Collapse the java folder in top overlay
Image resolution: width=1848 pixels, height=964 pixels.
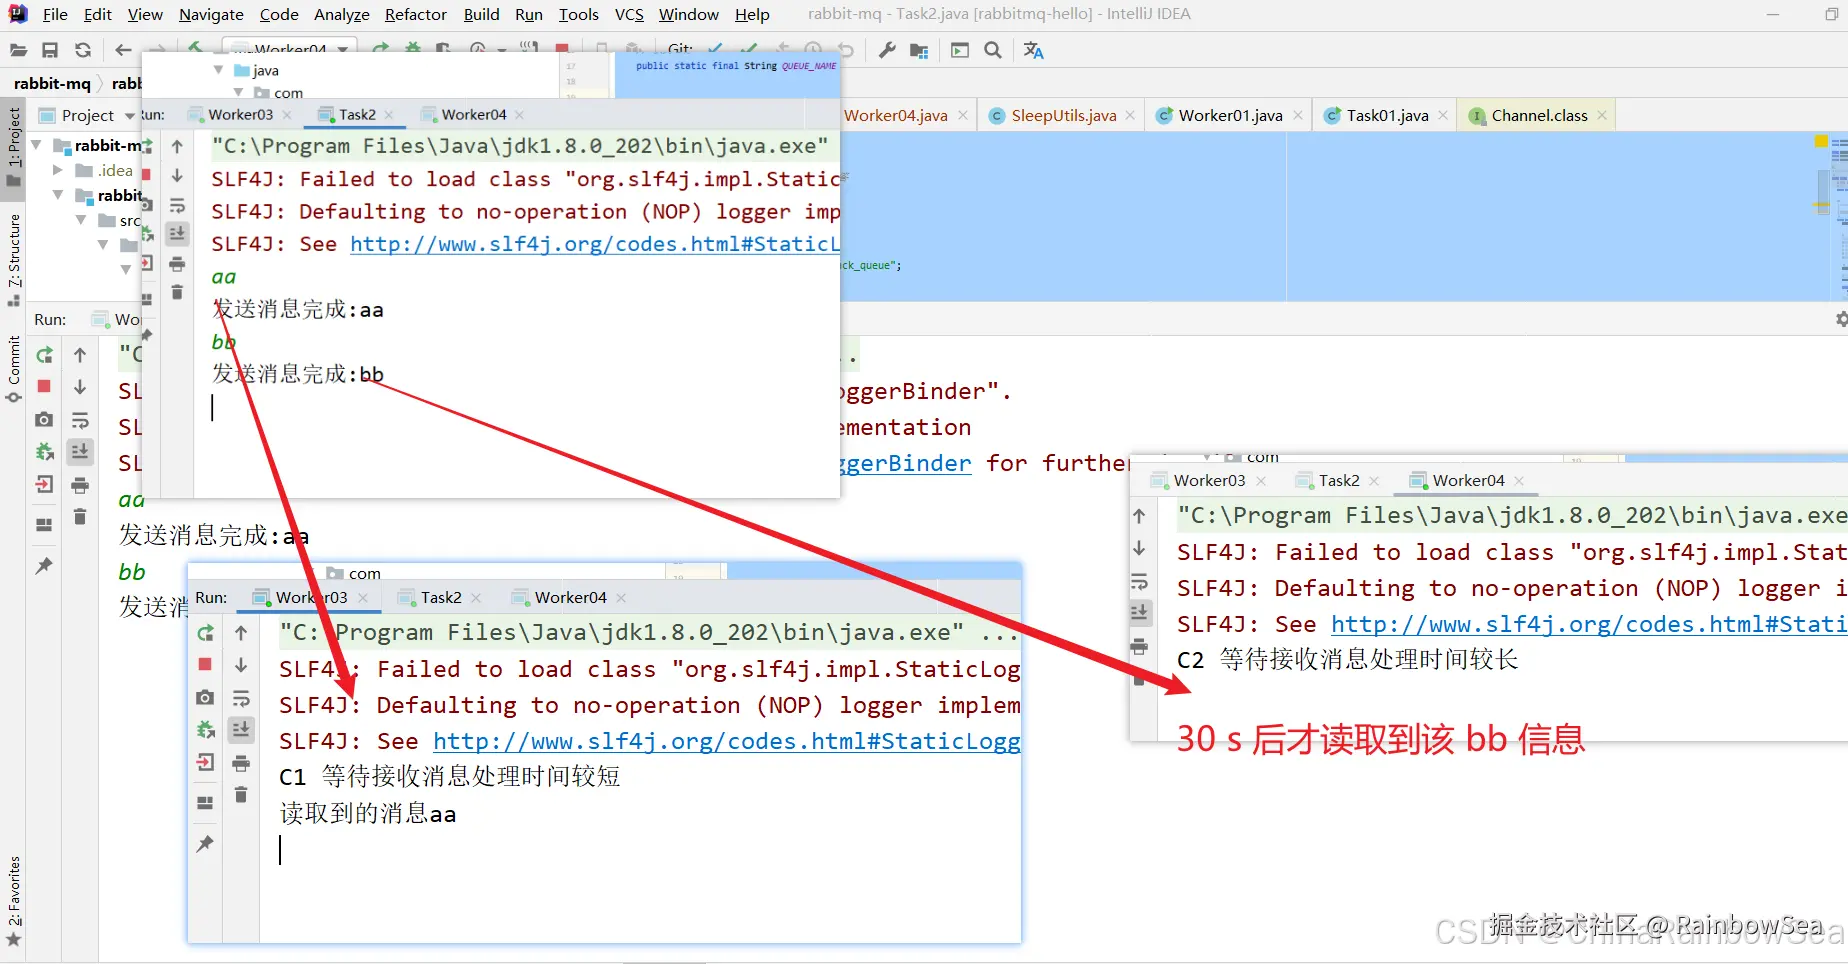click(219, 70)
